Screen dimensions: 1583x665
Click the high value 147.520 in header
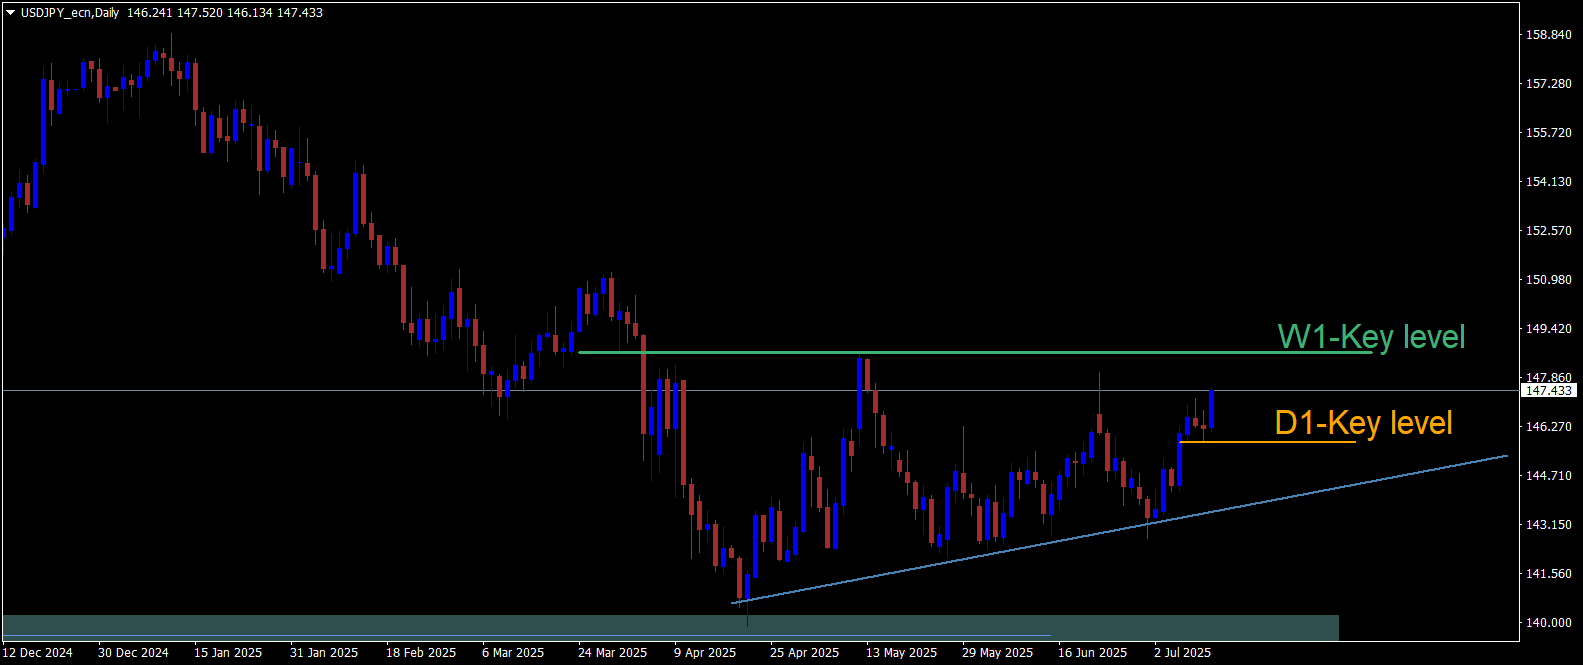(200, 13)
